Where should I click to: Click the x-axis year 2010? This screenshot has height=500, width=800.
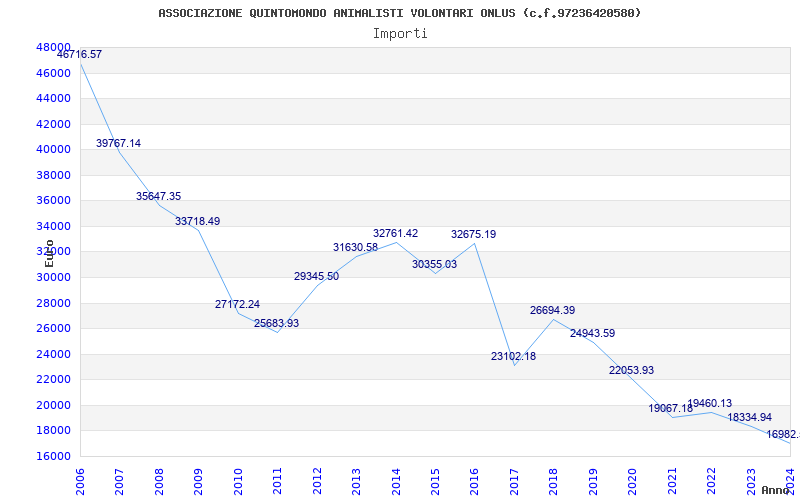click(238, 482)
